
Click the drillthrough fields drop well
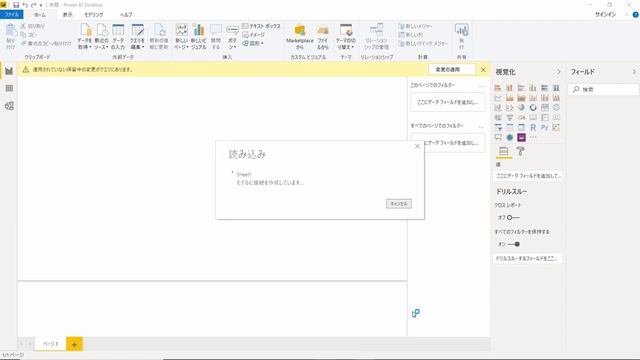[528, 258]
